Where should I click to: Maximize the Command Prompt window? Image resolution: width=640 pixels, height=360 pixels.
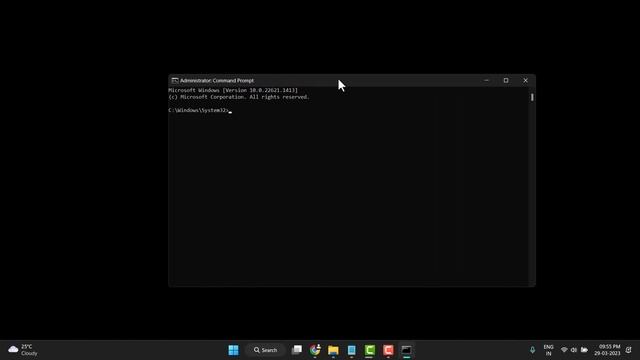click(x=506, y=80)
